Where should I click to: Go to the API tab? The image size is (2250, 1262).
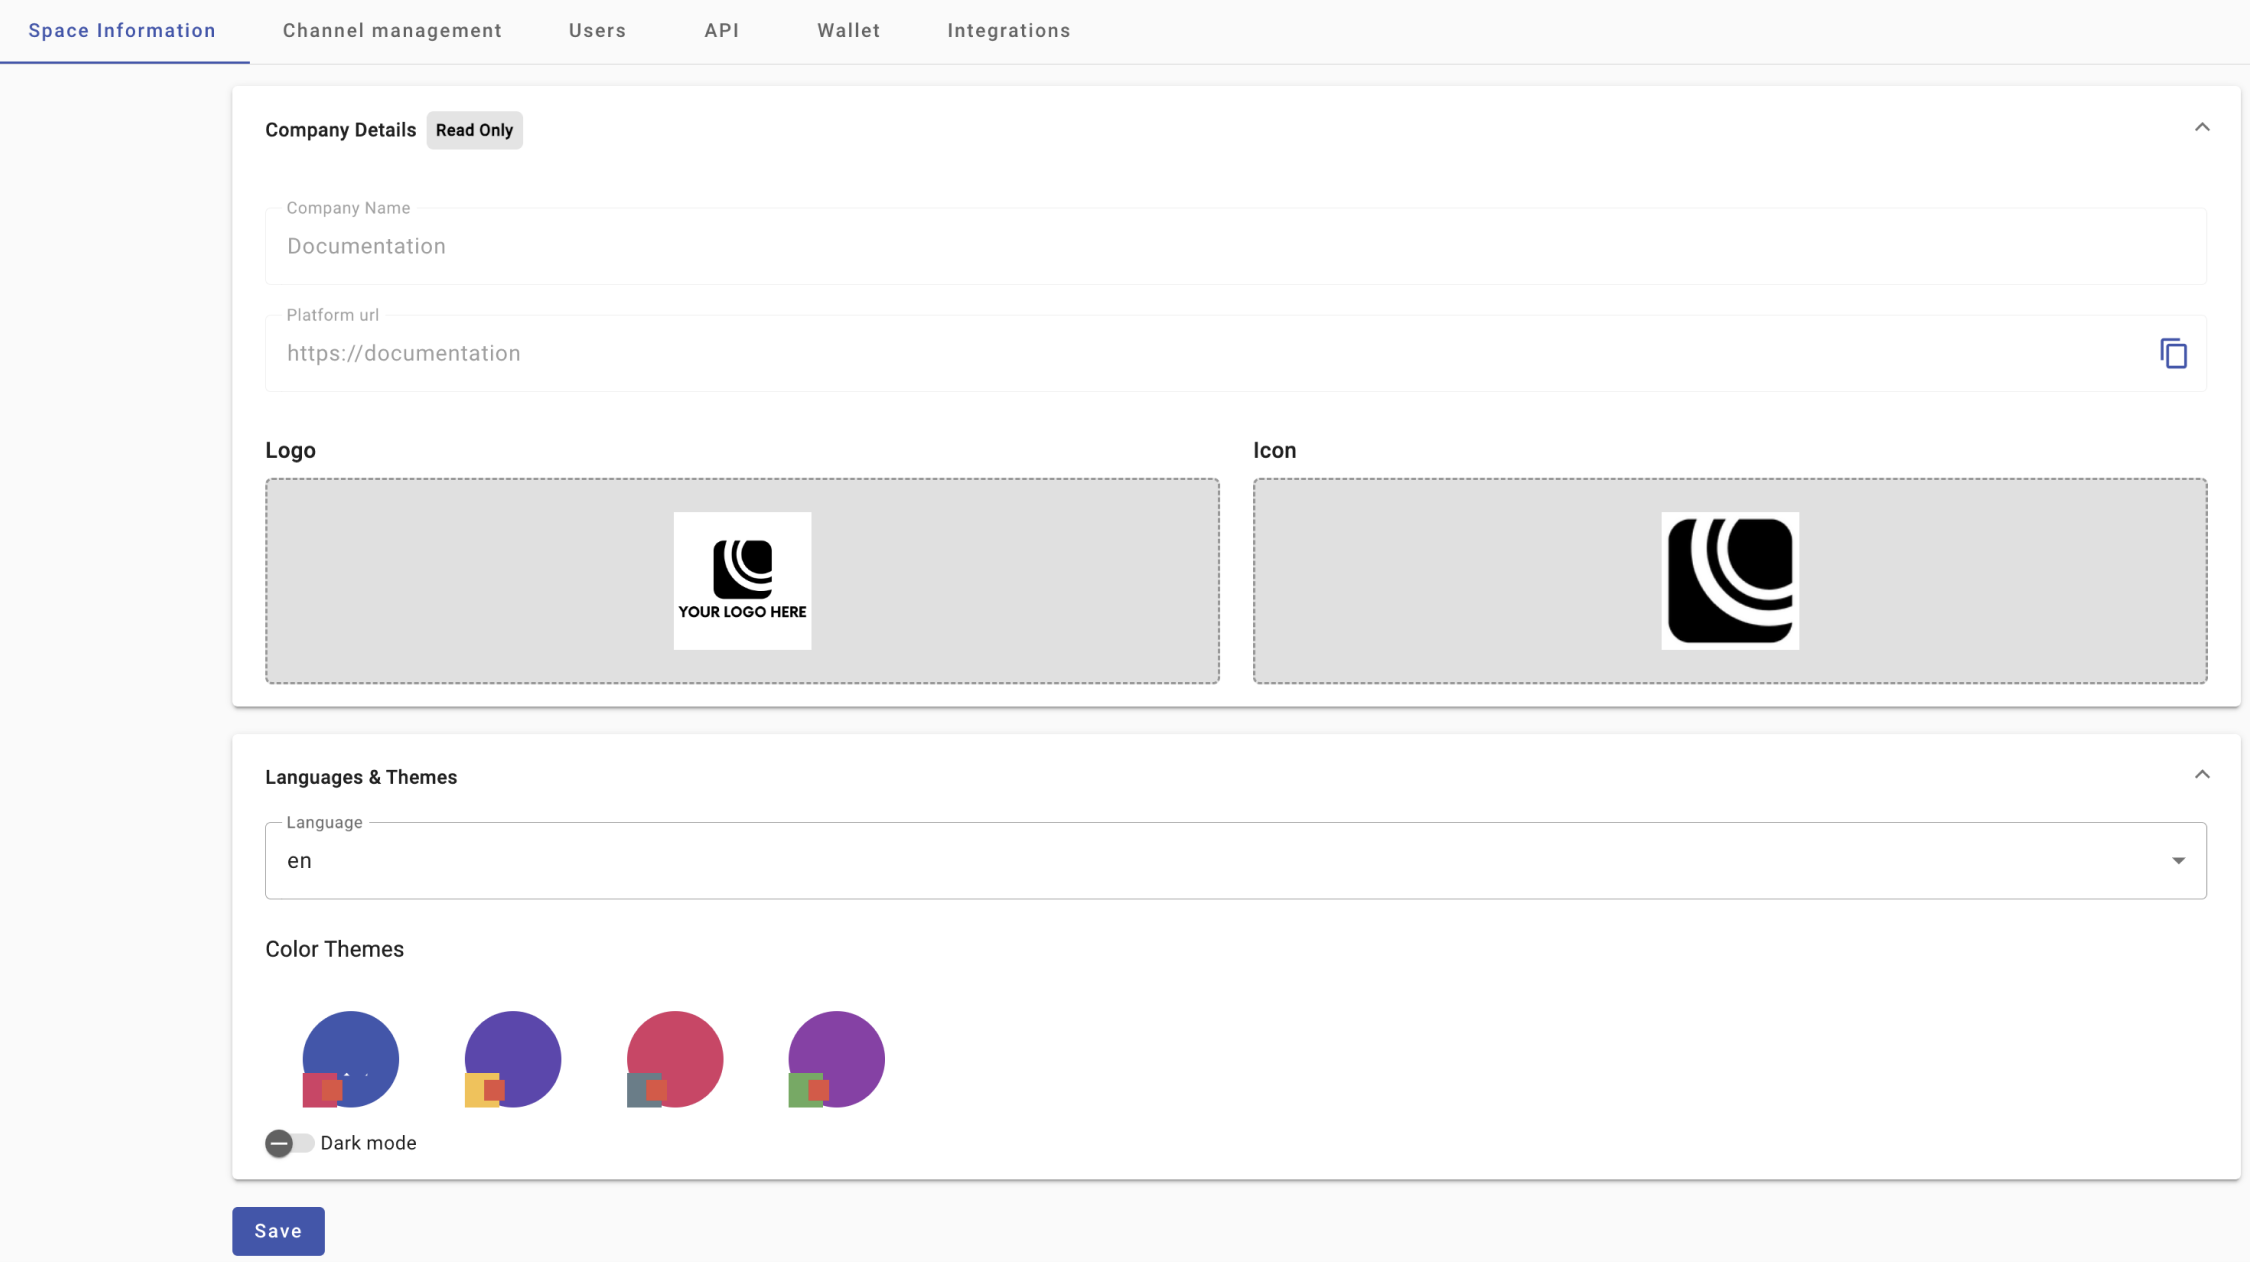pos(721,31)
